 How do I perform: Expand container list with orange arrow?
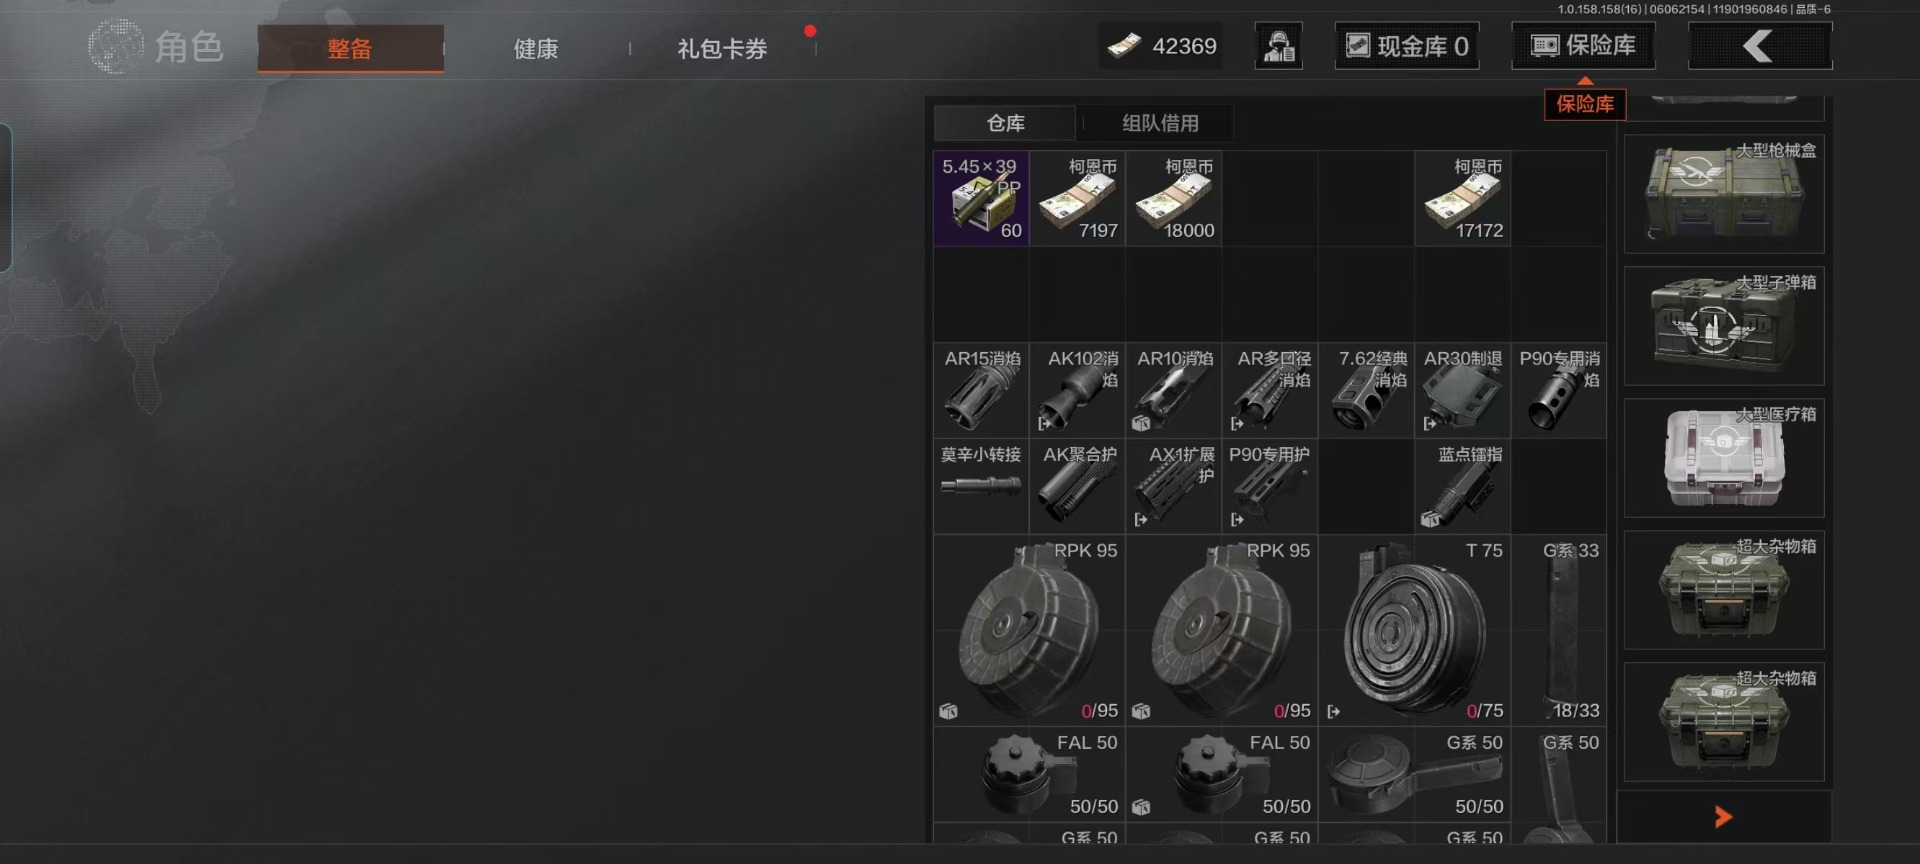1723,817
